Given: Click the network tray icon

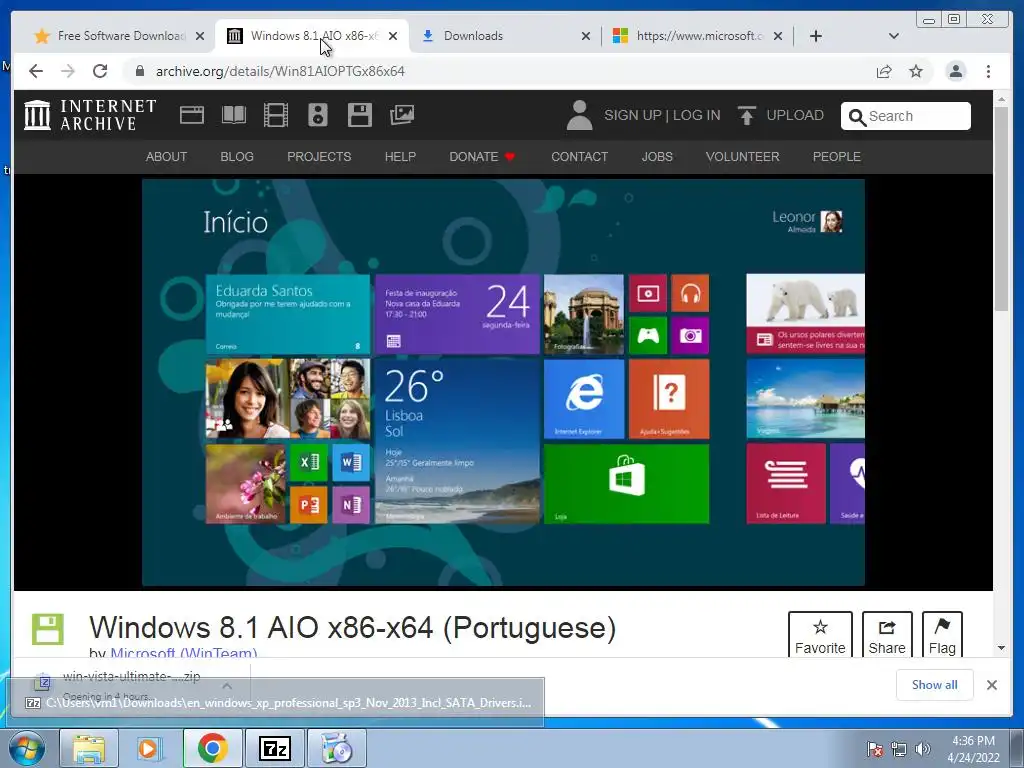Looking at the screenshot, I should pyautogui.click(x=899, y=749).
